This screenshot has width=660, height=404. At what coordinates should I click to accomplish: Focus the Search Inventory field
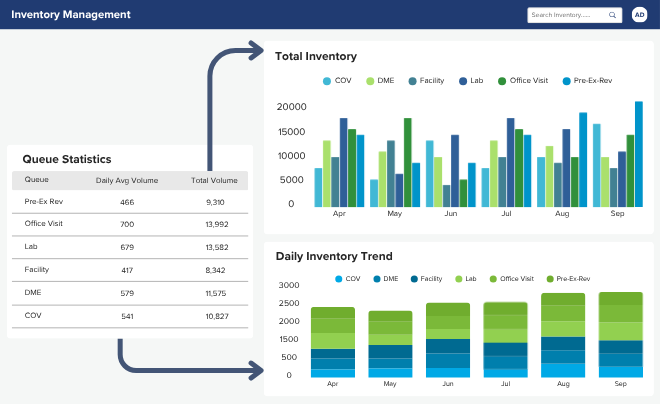tap(575, 15)
